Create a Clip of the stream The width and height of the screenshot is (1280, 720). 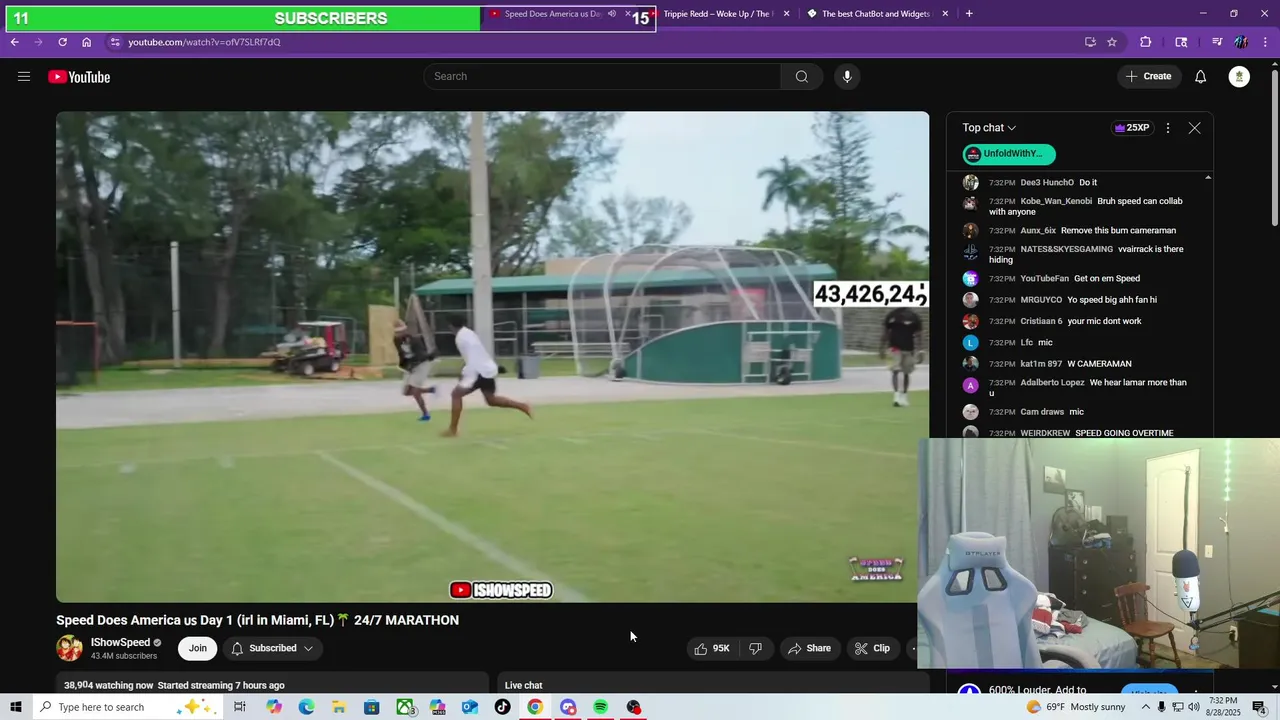click(872, 648)
